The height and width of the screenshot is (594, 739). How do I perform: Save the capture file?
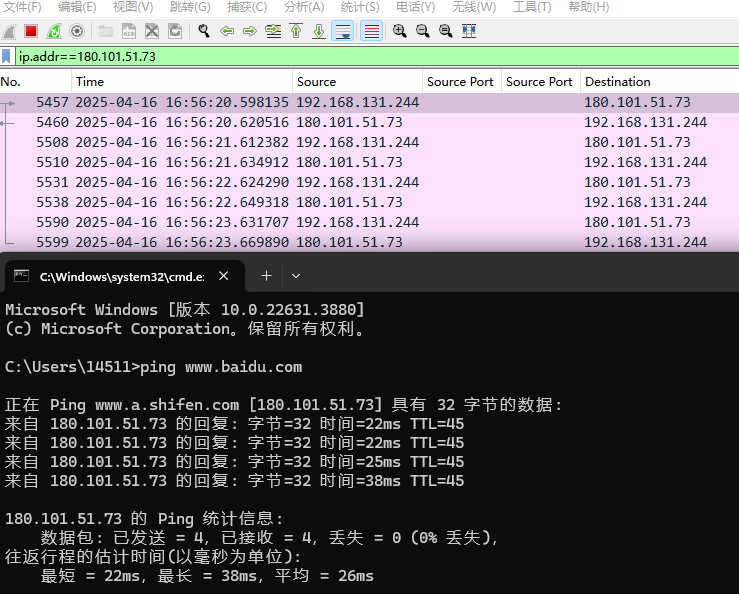129,32
